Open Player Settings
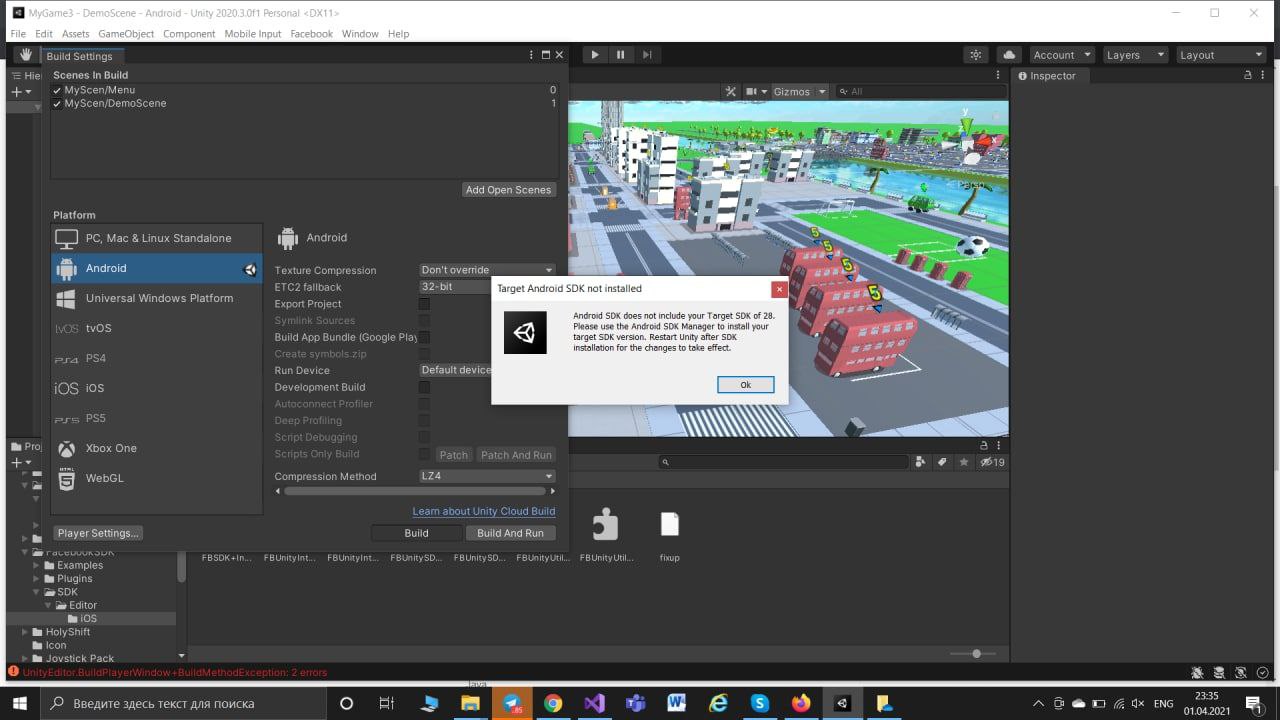The width and height of the screenshot is (1280, 720). click(98, 533)
